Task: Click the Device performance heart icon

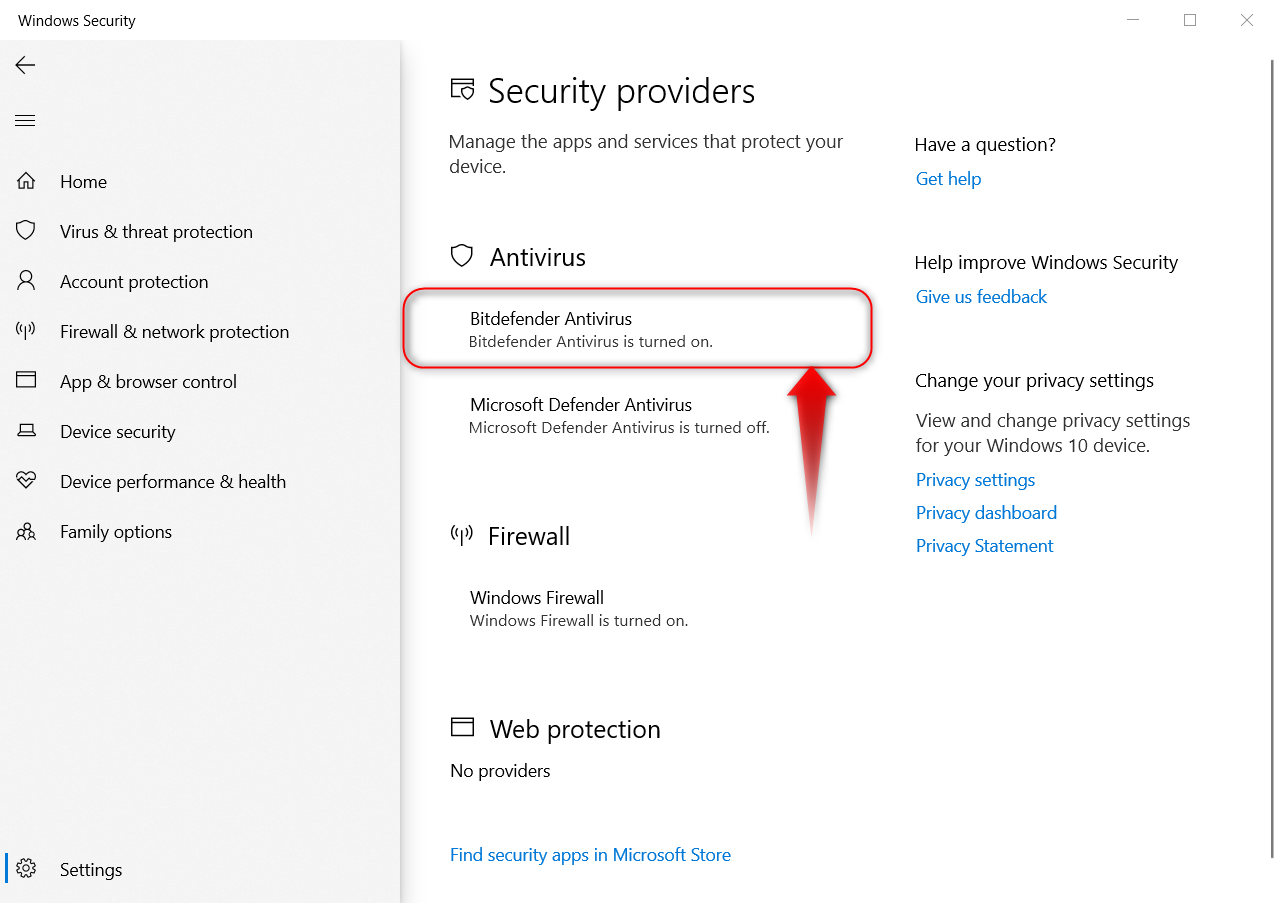Action: 26,481
